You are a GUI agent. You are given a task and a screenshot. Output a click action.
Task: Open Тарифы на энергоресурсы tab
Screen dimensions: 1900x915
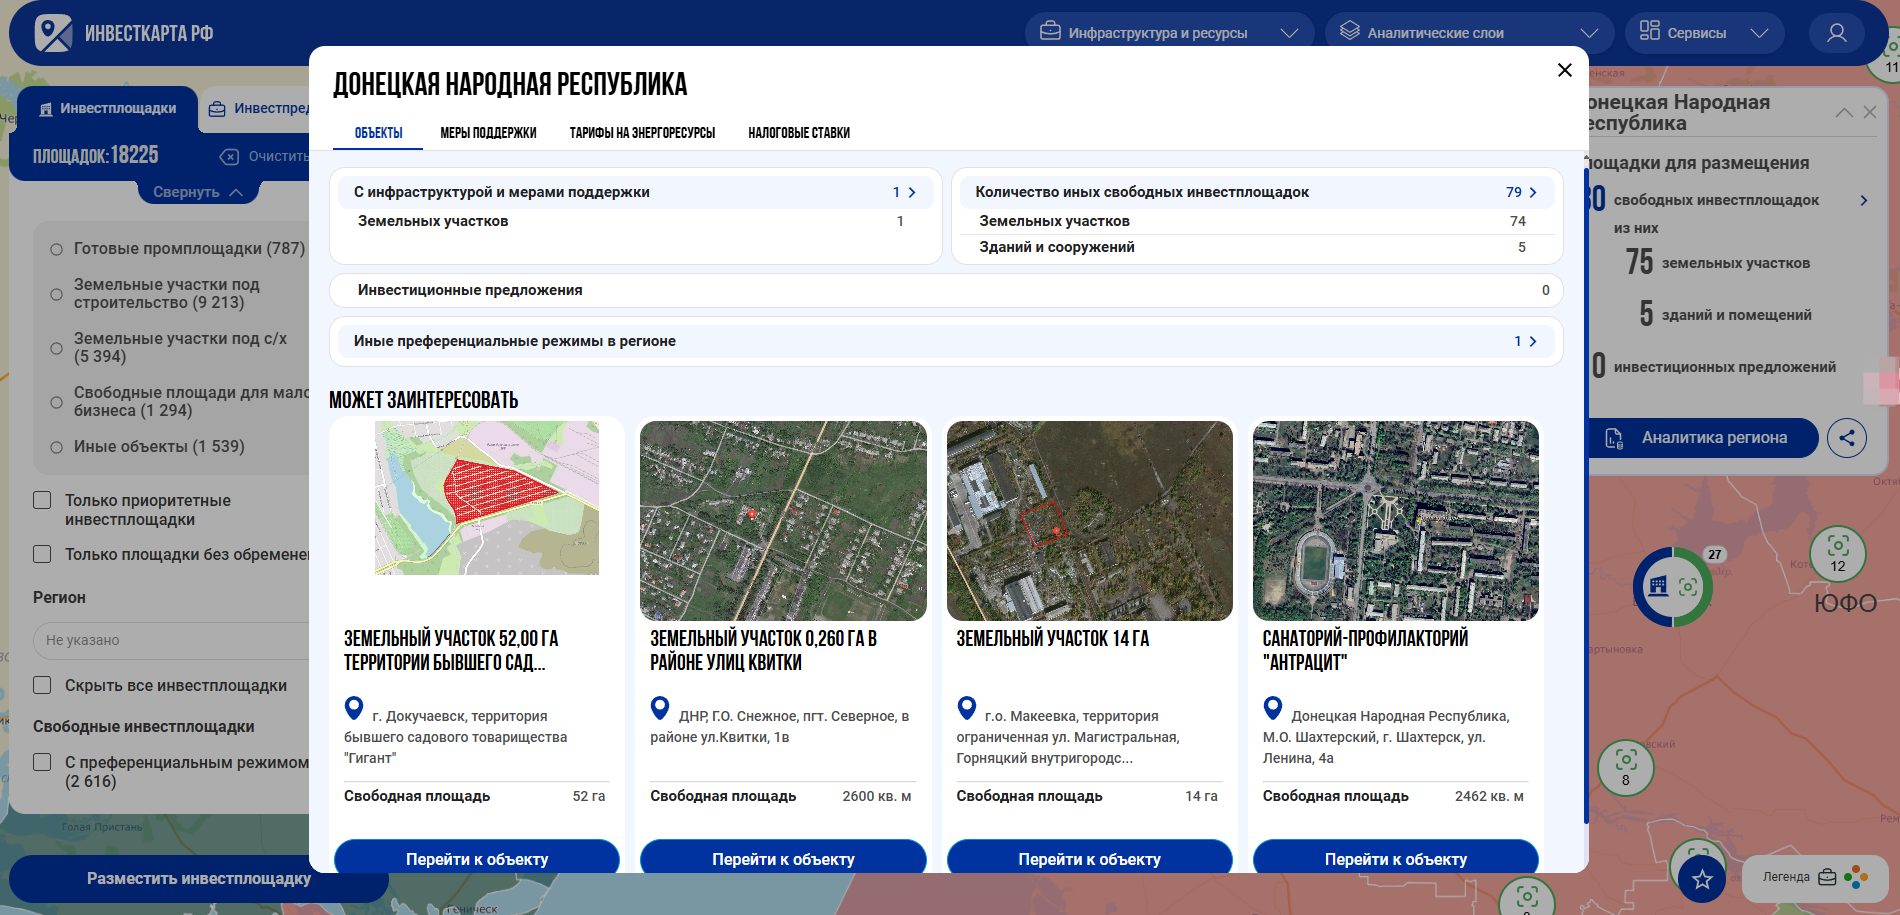pos(642,133)
